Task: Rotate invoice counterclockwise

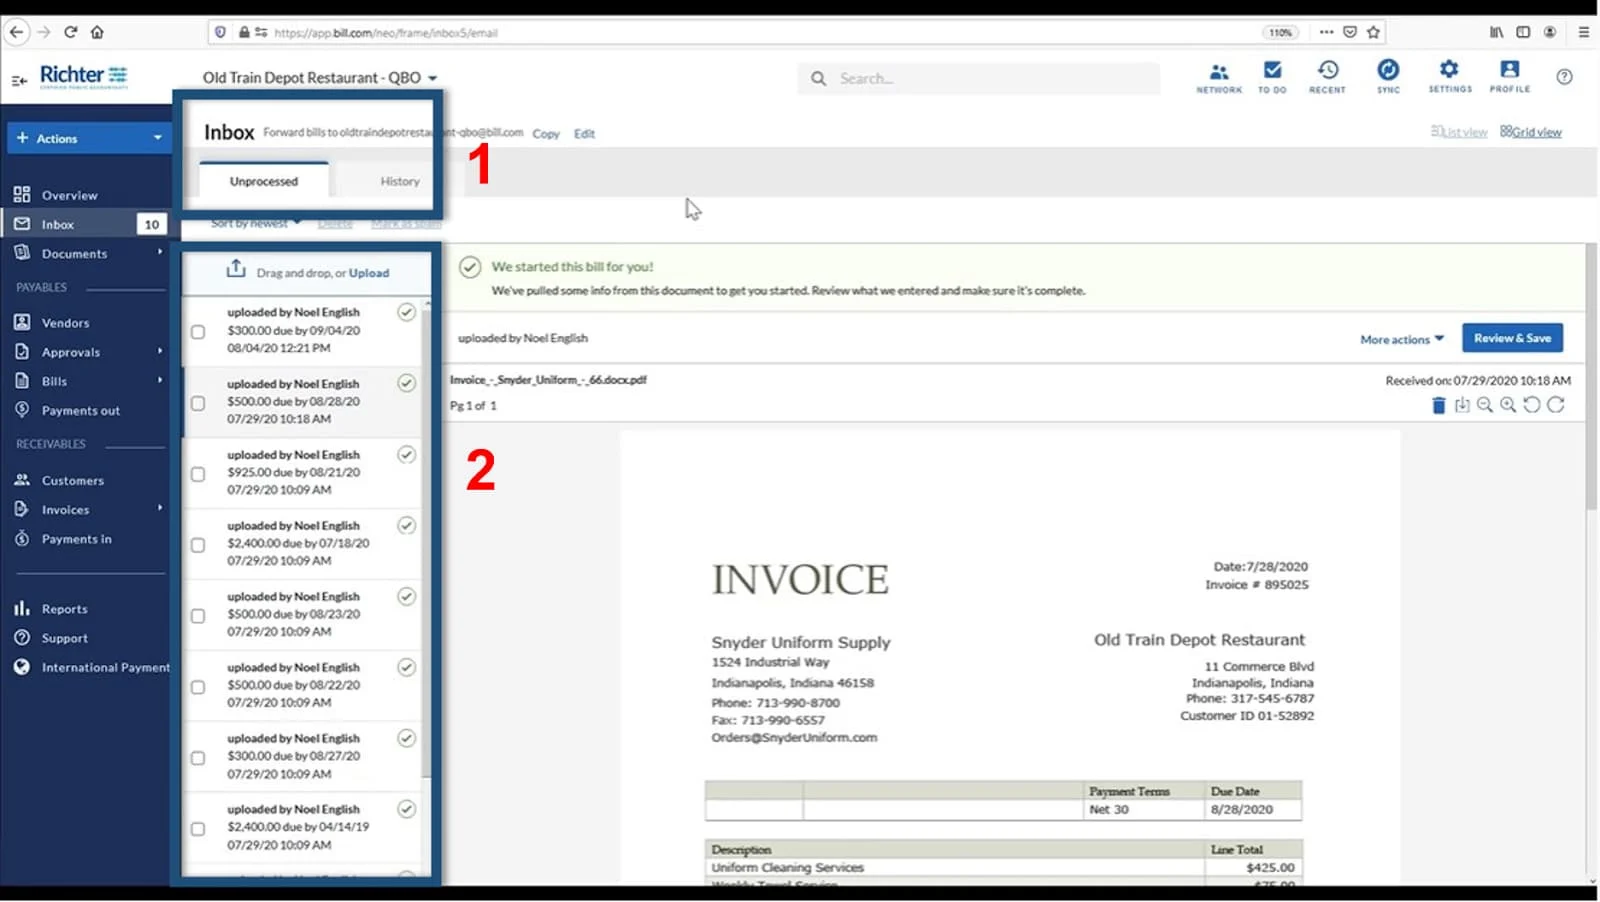Action: (x=1532, y=405)
